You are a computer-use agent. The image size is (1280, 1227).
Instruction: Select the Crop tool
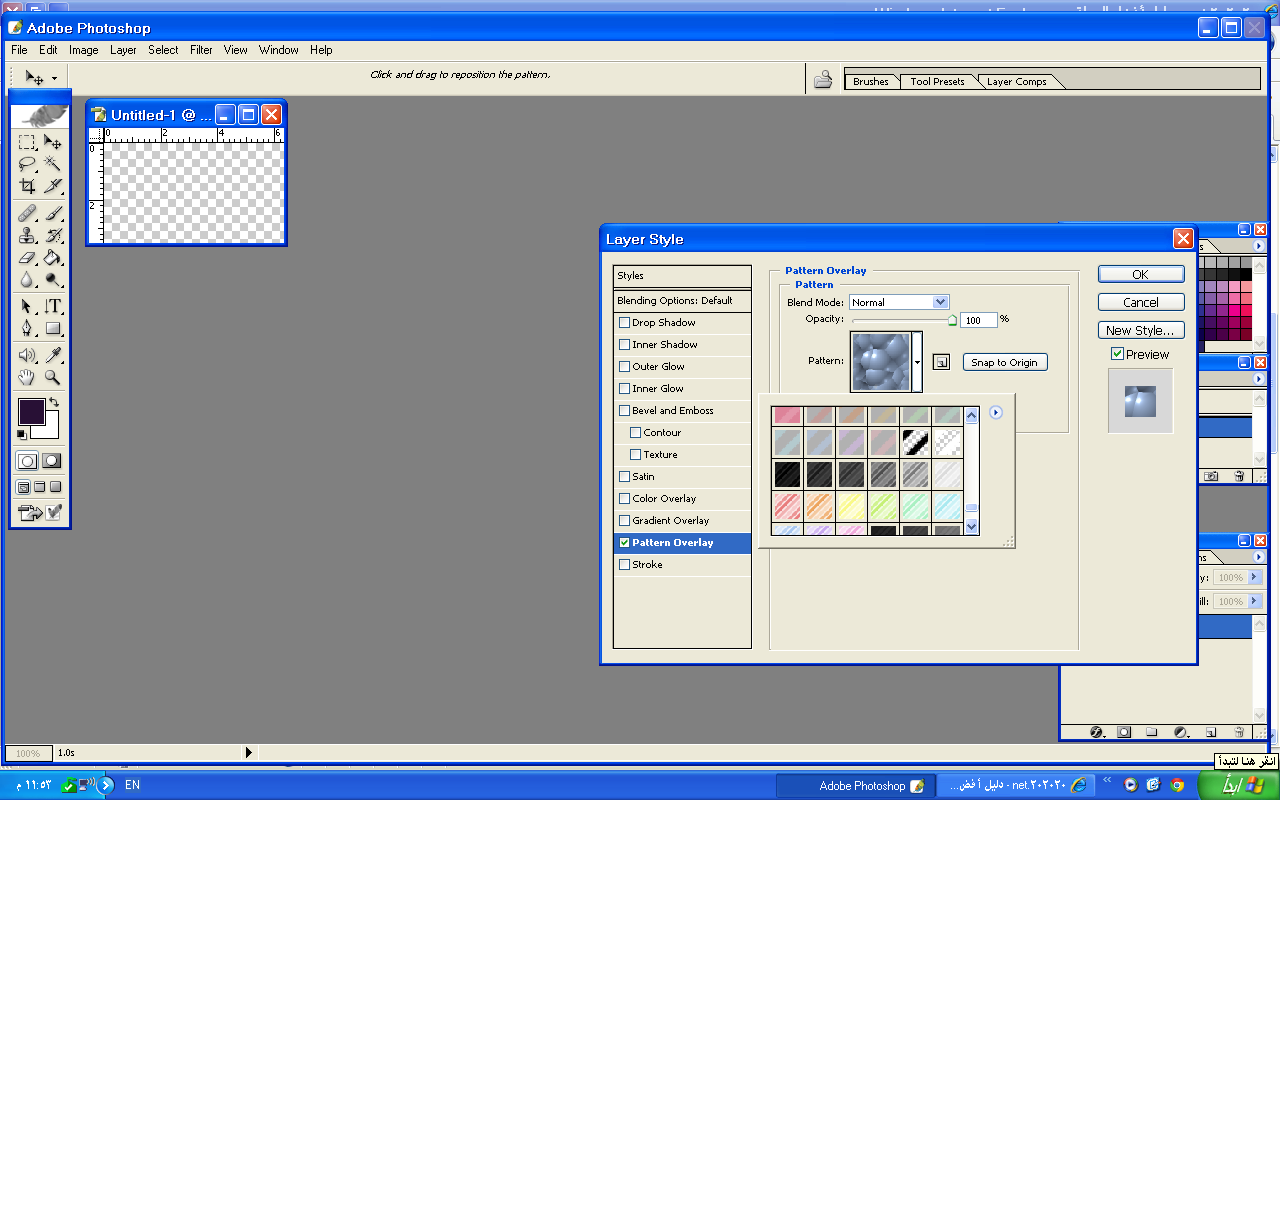pyautogui.click(x=27, y=186)
